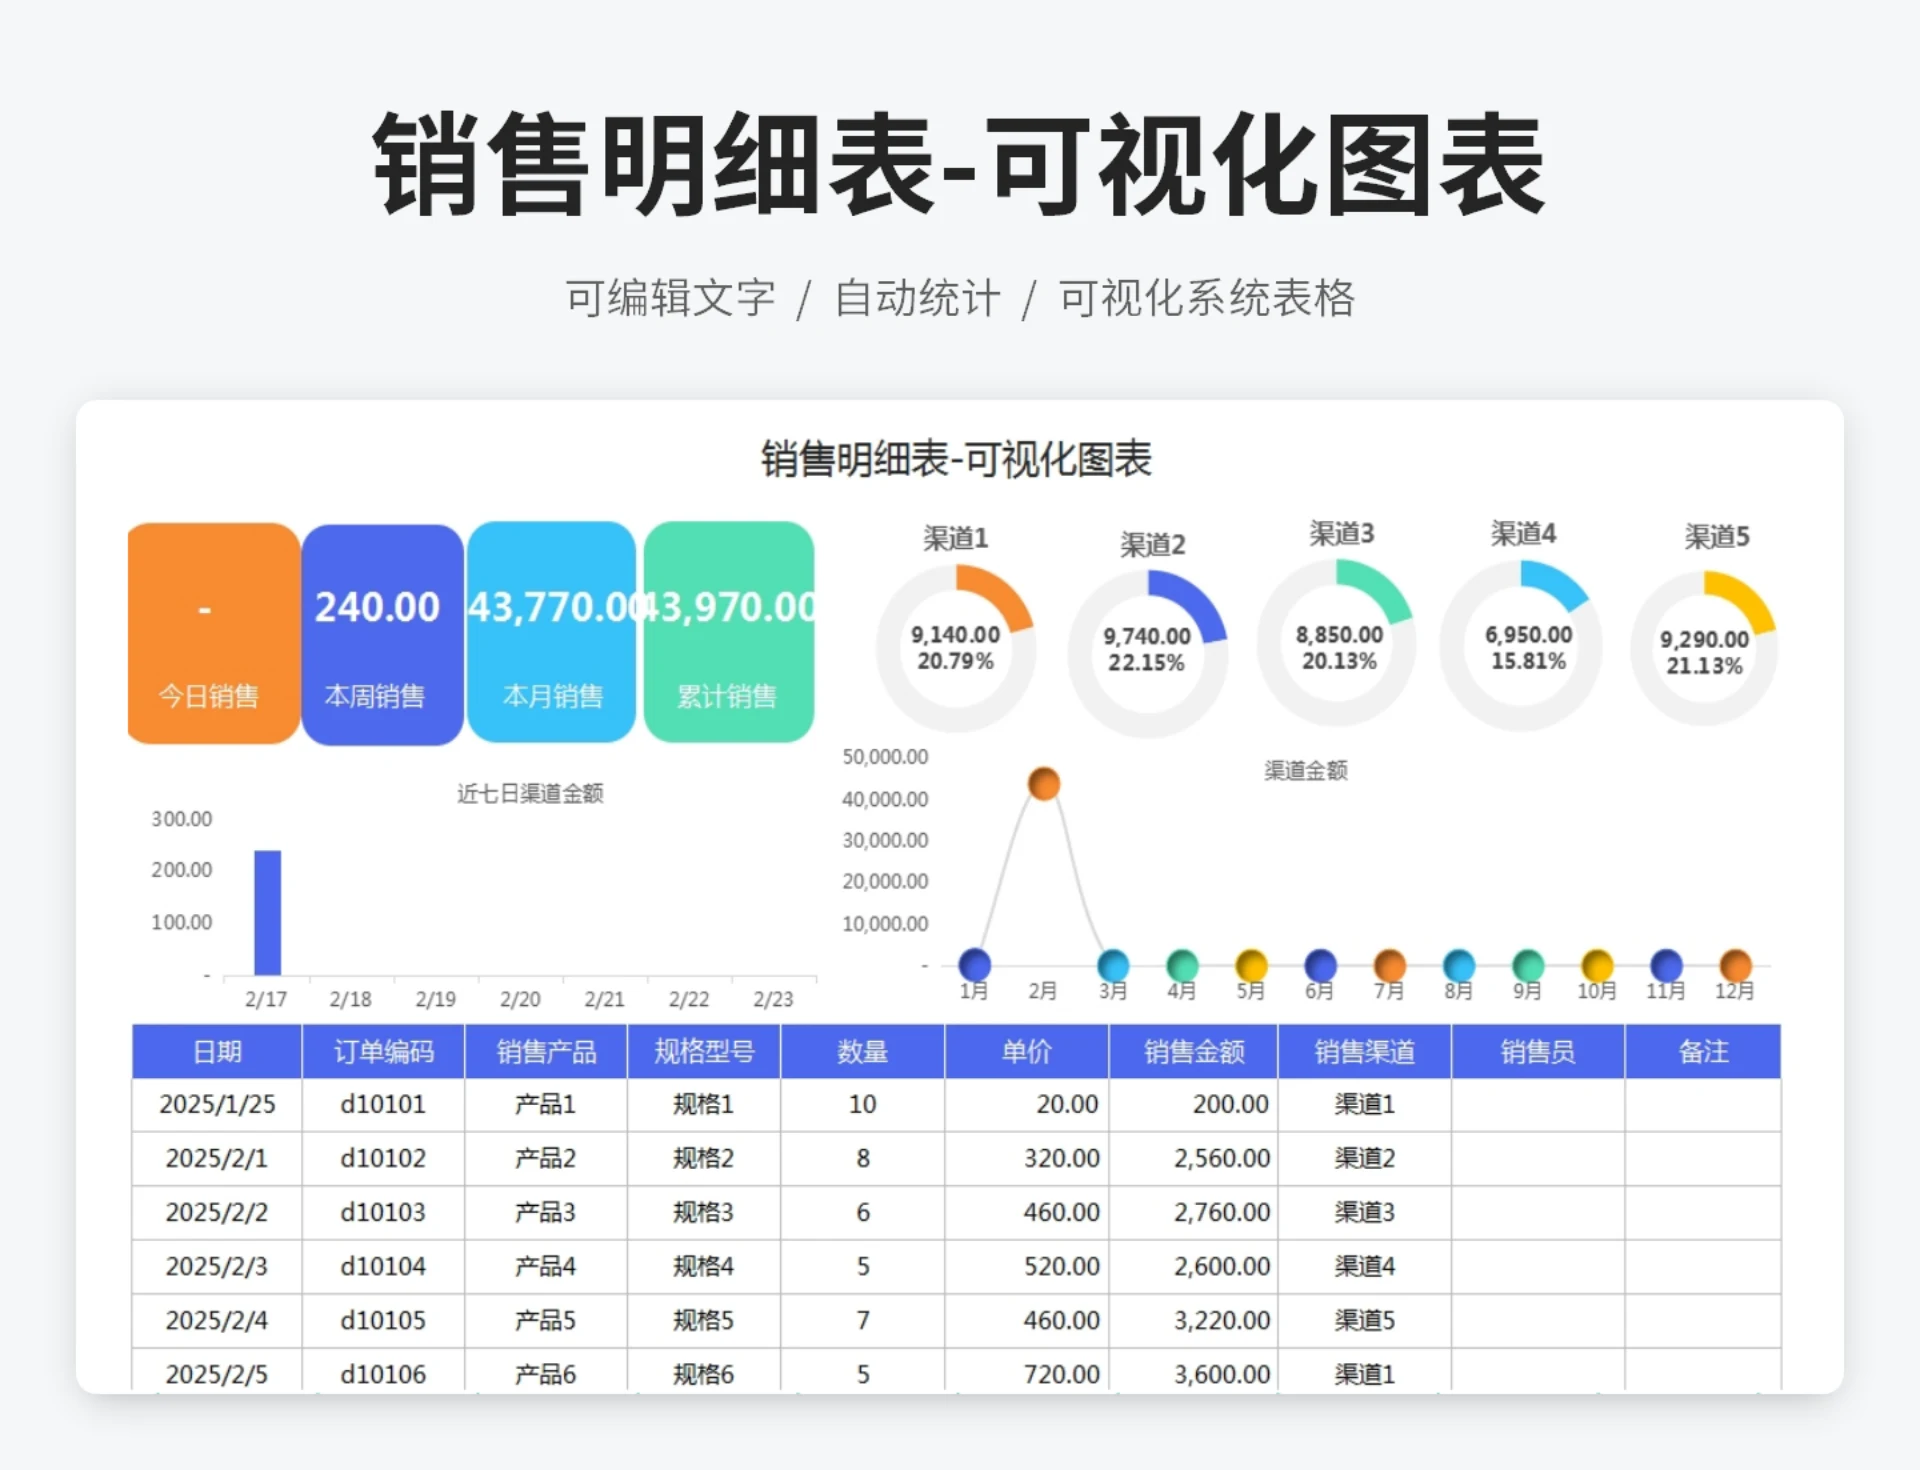Click the 12月 data point marker
The image size is (1920, 1470).
[x=1736, y=965]
